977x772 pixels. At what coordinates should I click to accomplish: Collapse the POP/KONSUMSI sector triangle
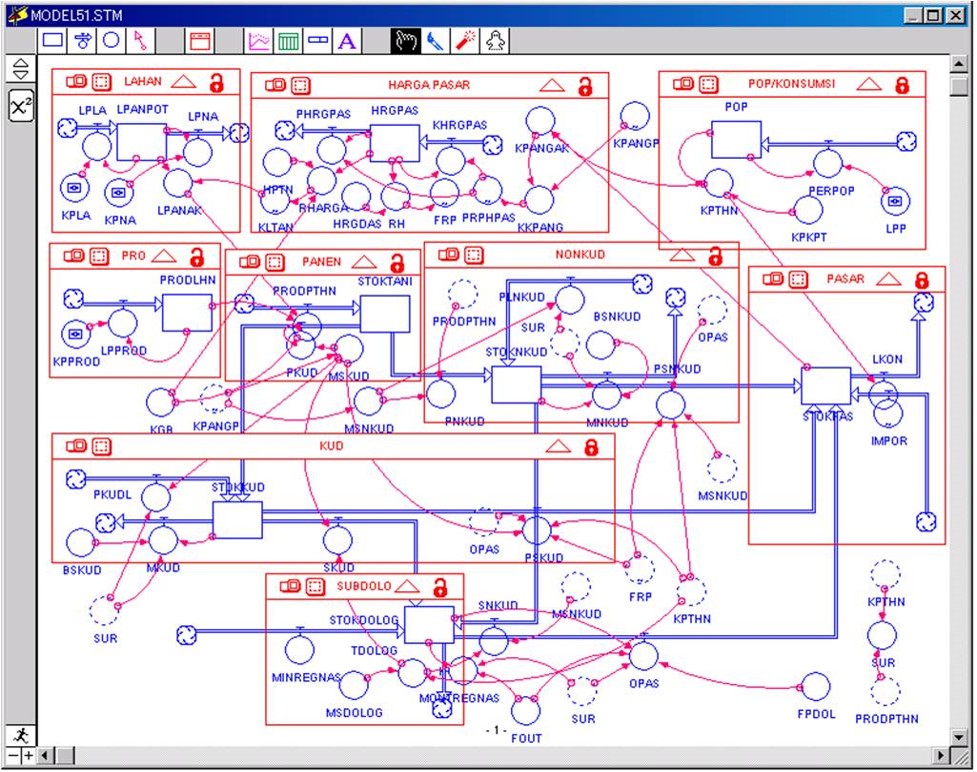point(870,85)
